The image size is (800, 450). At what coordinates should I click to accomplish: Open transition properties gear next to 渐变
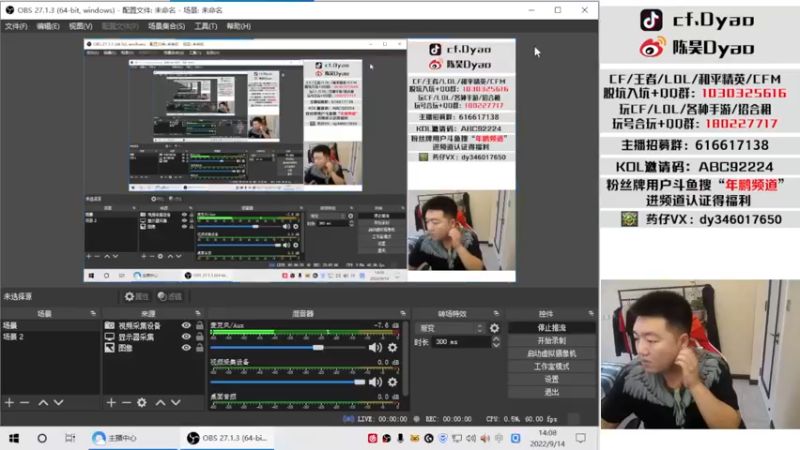[x=494, y=328]
